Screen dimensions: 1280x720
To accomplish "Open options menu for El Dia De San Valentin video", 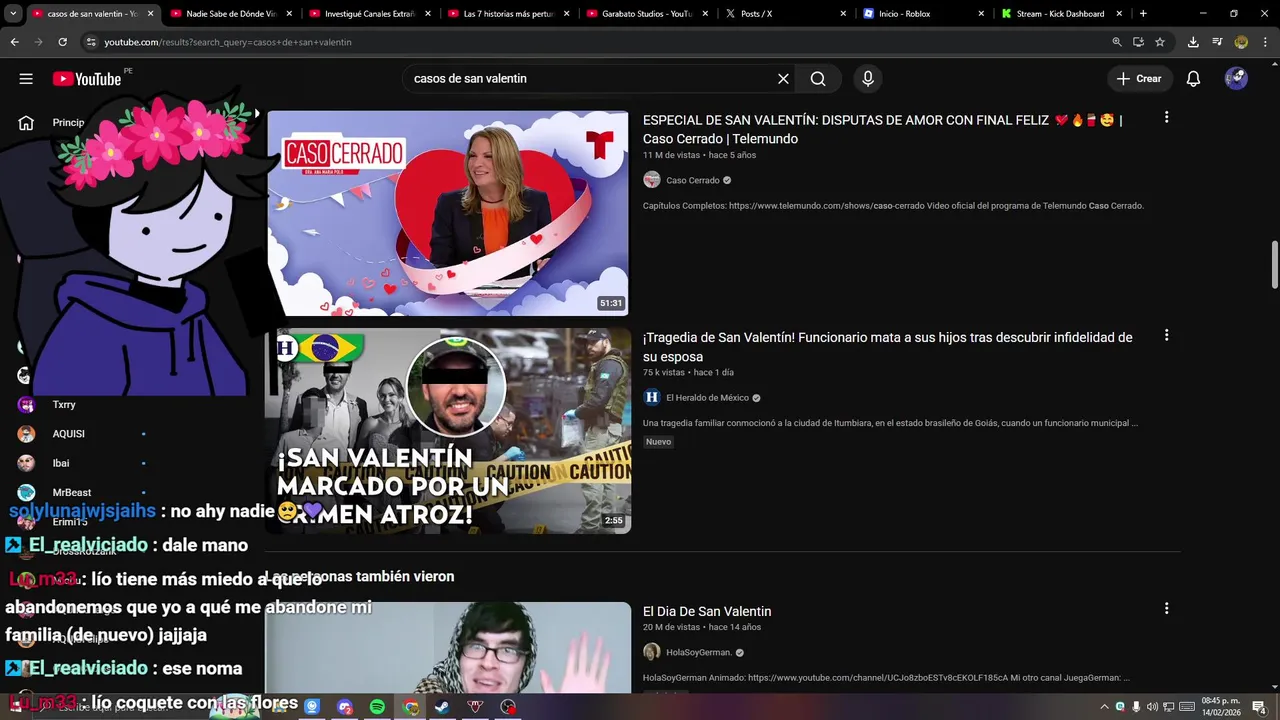I will pyautogui.click(x=1166, y=609).
